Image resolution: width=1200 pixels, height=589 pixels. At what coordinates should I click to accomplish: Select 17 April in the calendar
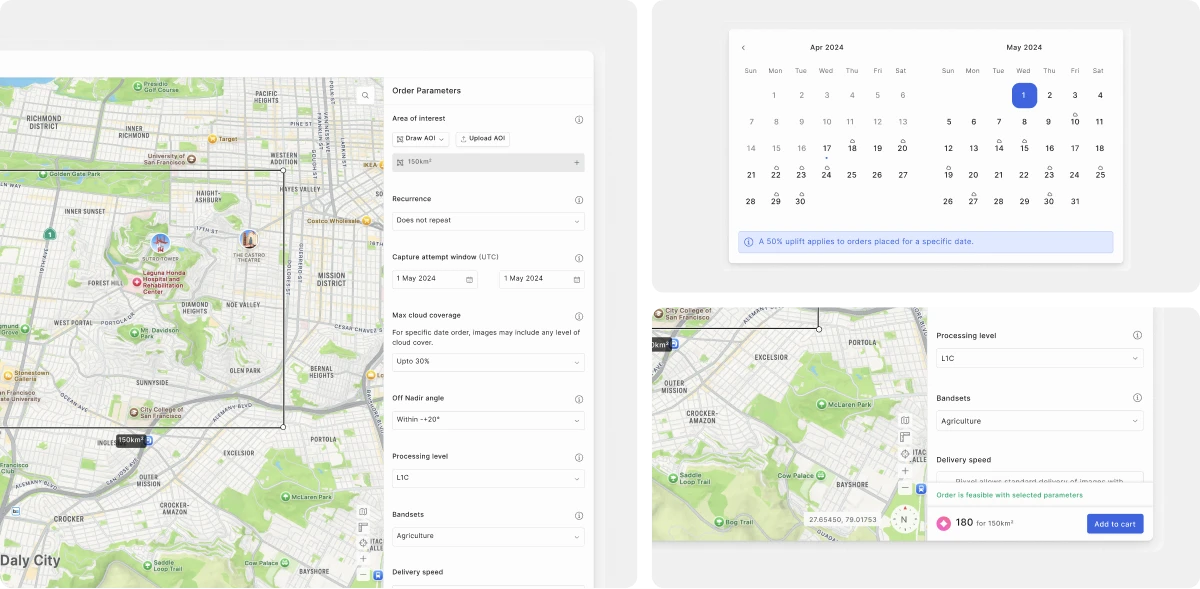[827, 148]
